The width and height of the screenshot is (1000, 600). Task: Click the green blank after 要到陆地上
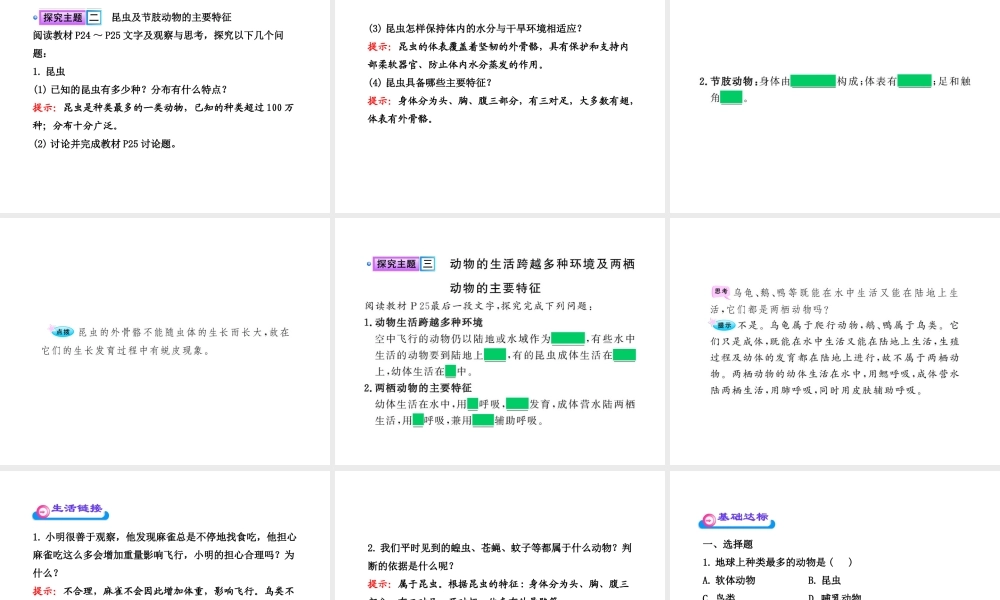click(x=495, y=355)
